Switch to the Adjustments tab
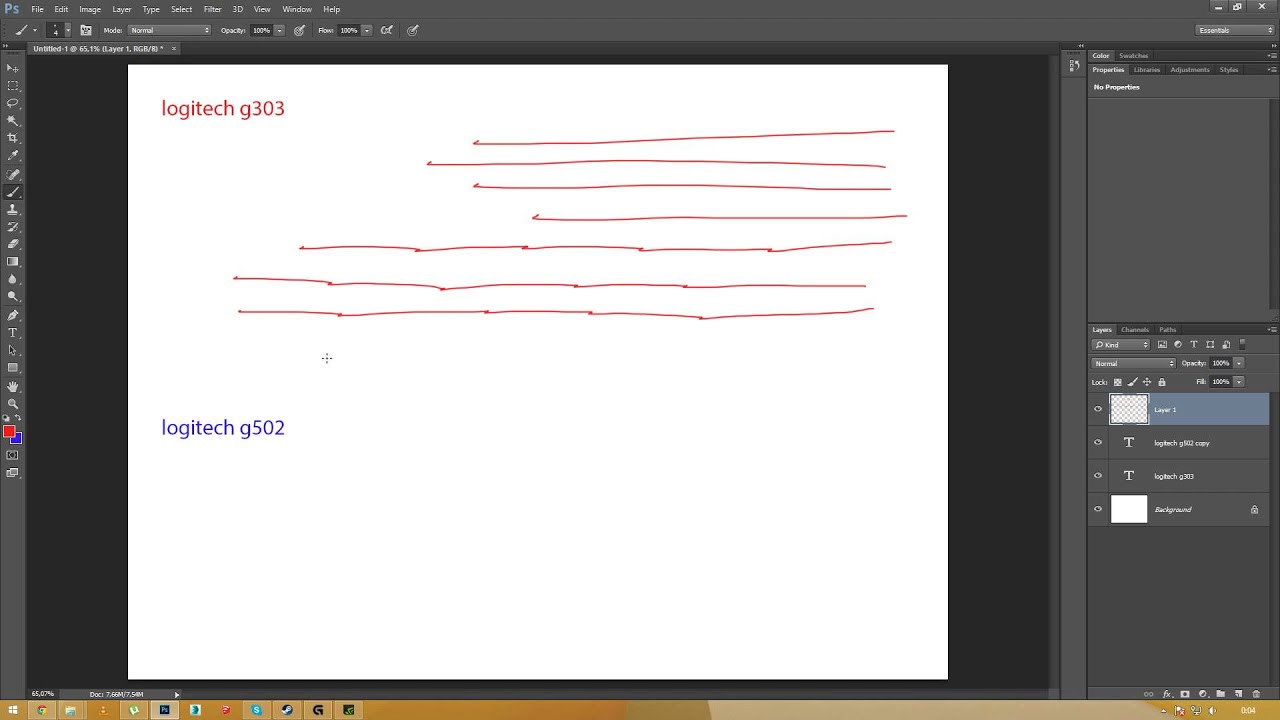Screen dimensions: 1280x720 tap(1189, 70)
